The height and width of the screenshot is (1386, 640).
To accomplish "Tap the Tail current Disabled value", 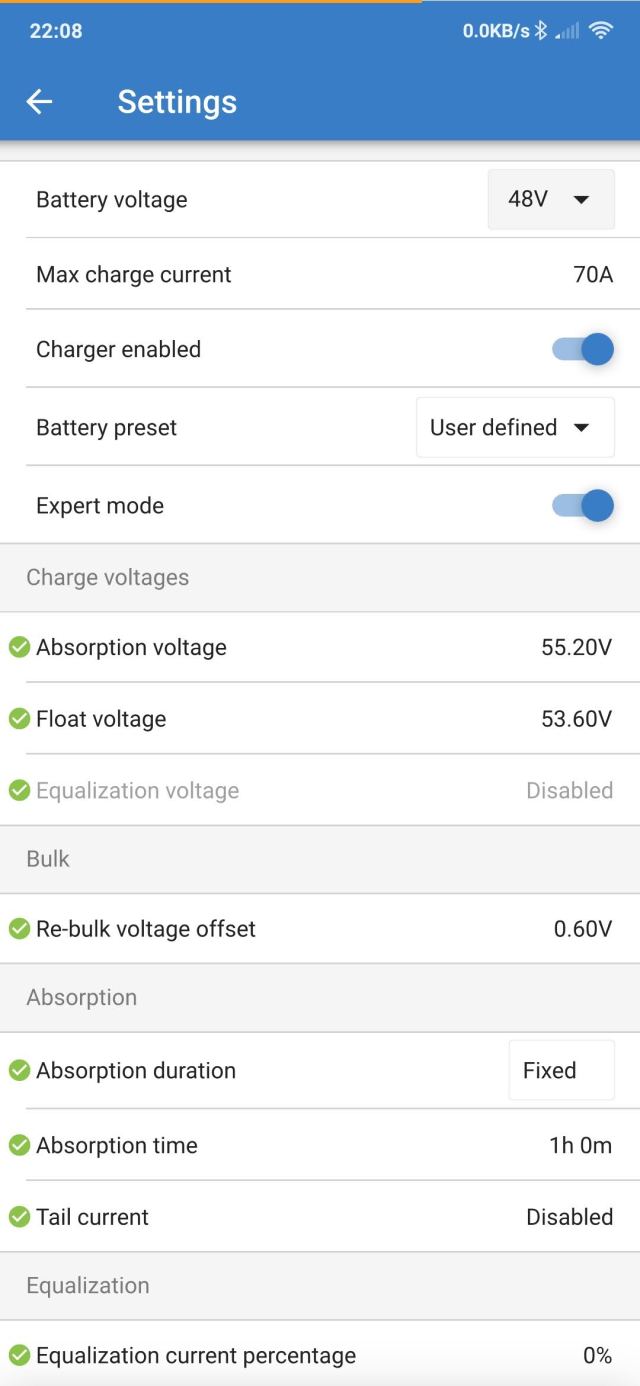I will [569, 1217].
